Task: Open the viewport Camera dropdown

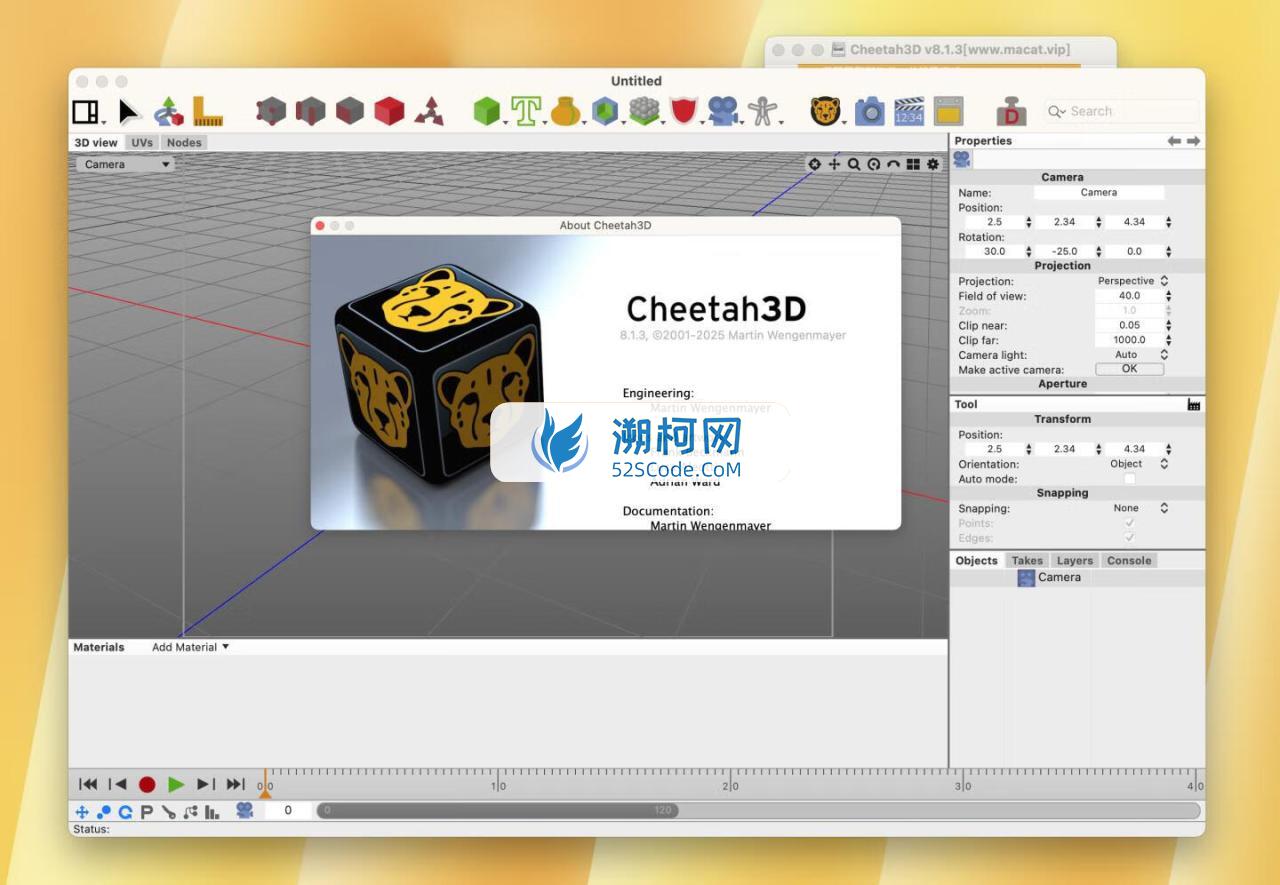Action: pyautogui.click(x=125, y=164)
